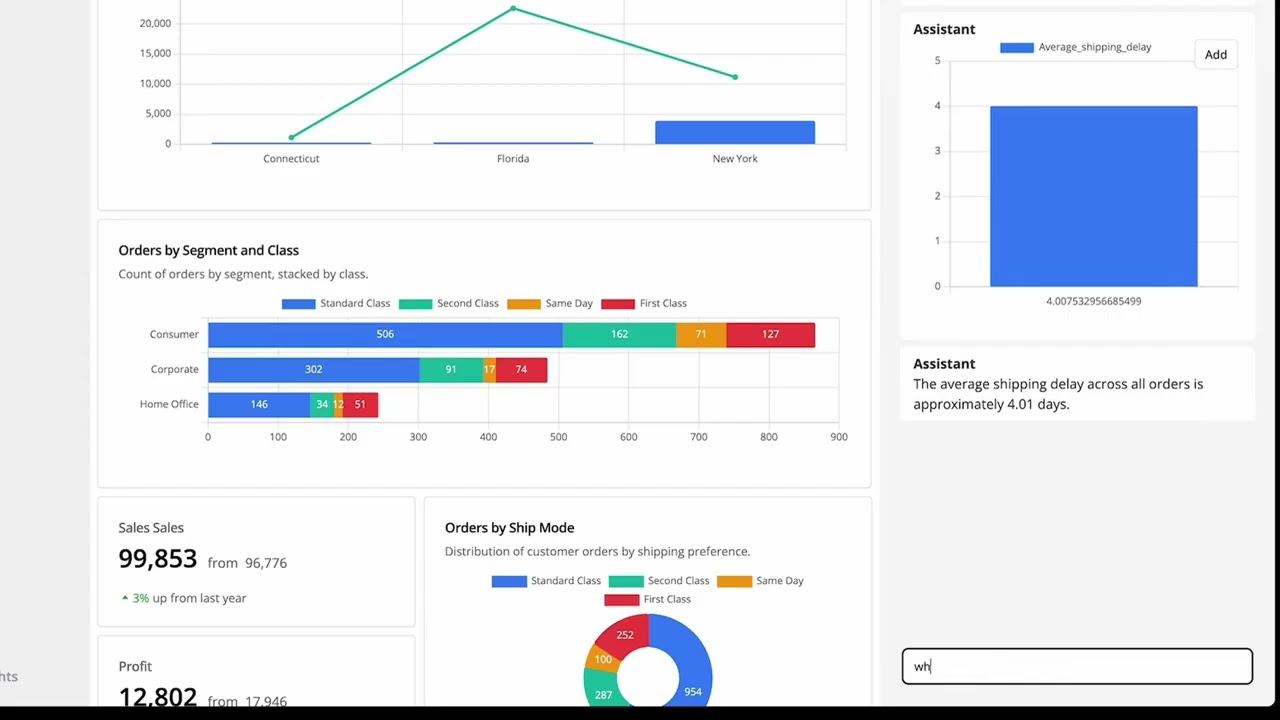Toggle Same Day legend in Orders by Ship Mode
Viewport: 1280px width, 720px height.
[761, 581]
